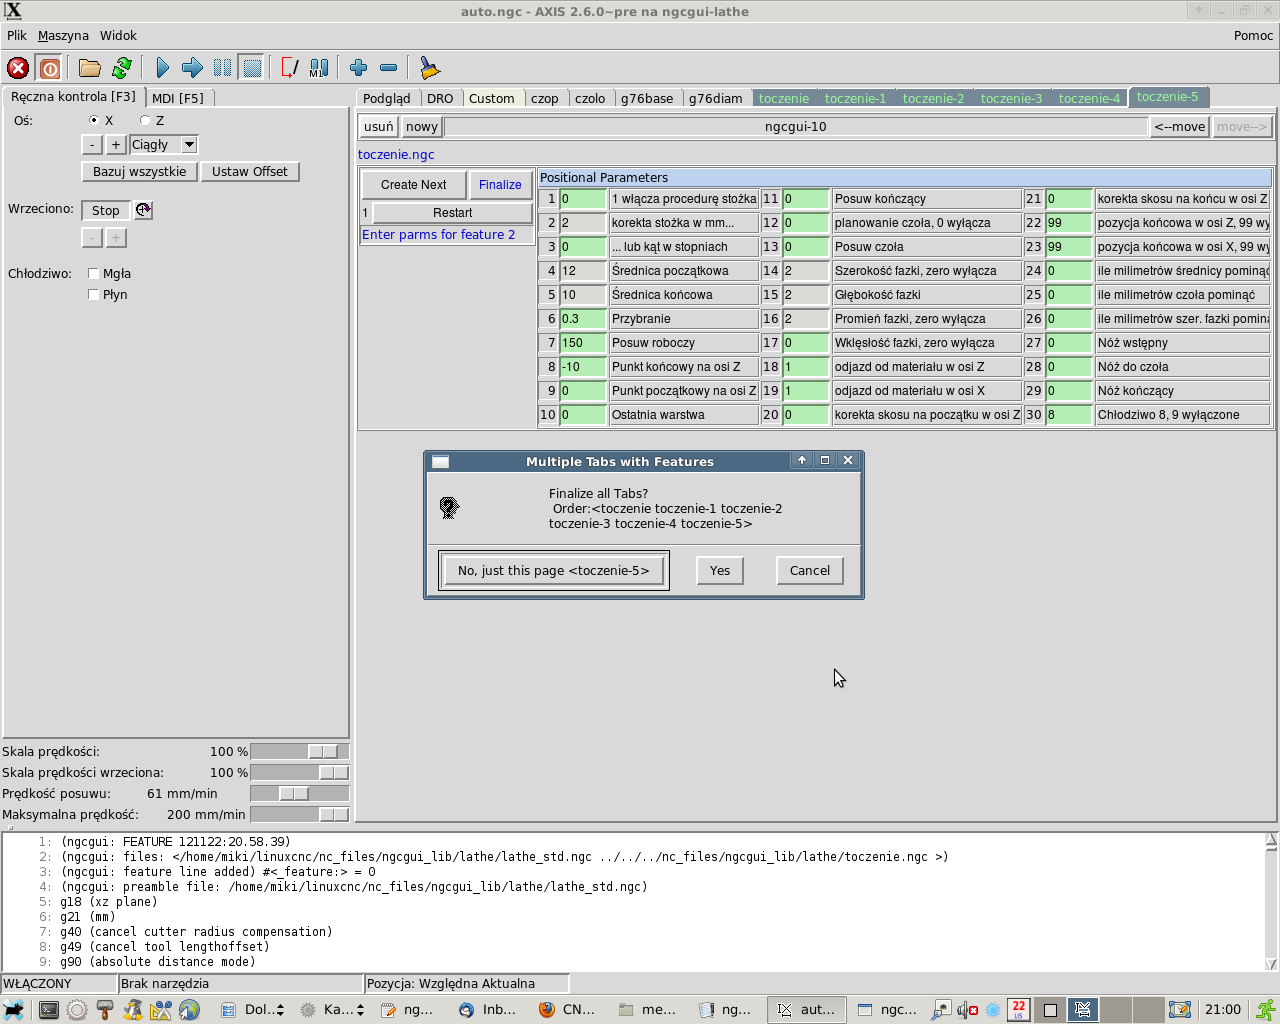Click the G-code listing vertical scrollbar
1280x1024 pixels.
coord(1271,901)
